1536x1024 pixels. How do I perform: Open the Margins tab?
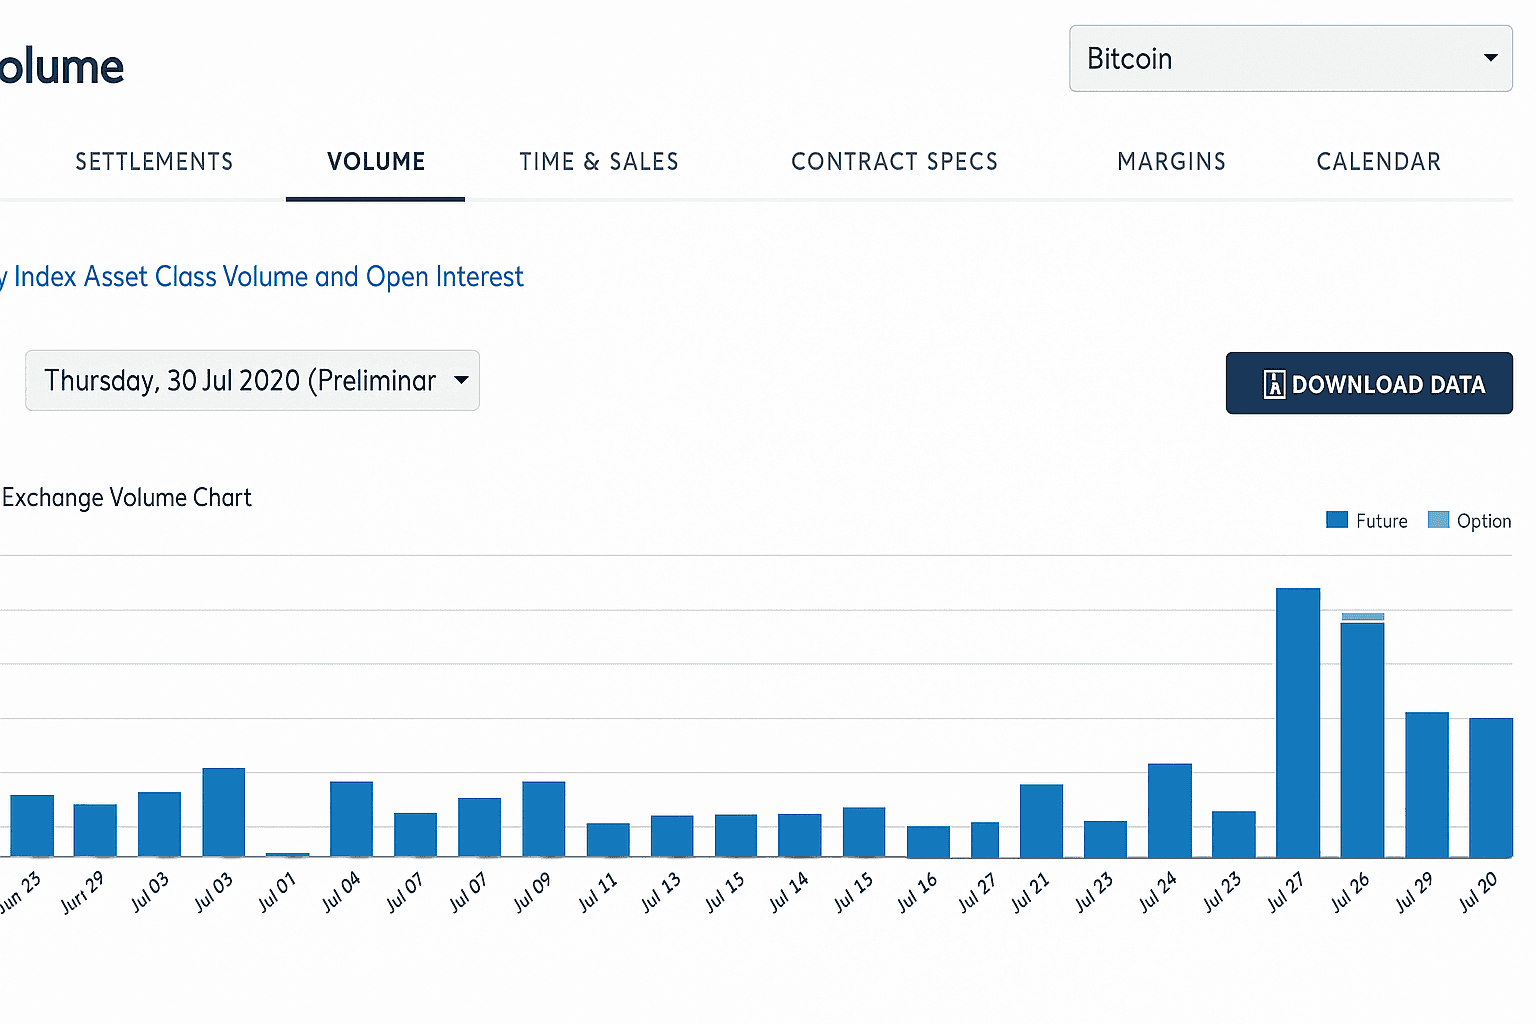(x=1171, y=162)
